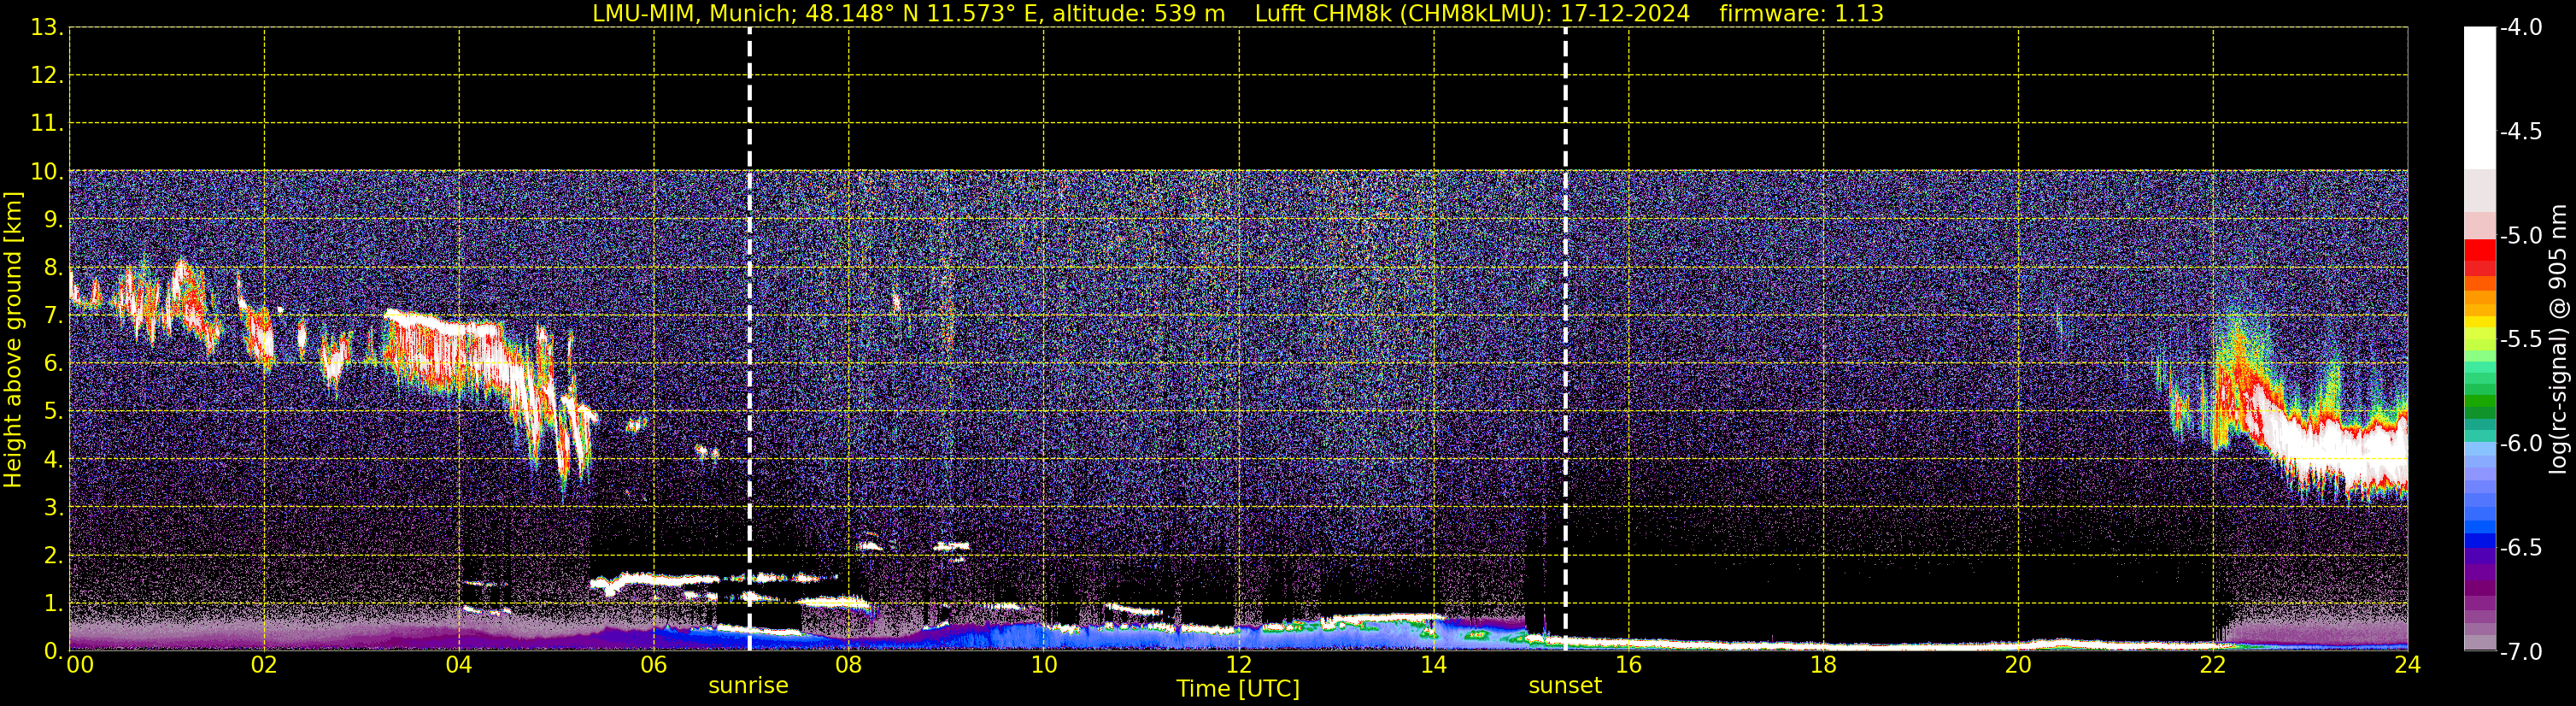The width and height of the screenshot is (2576, 706).
Task: Click the y-axis tick label '1.'
Action: [53, 604]
